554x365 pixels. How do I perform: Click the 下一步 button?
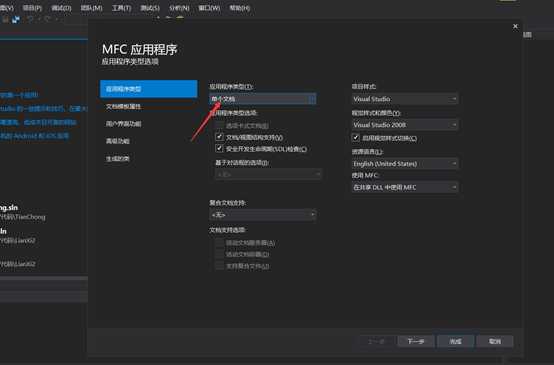click(416, 341)
